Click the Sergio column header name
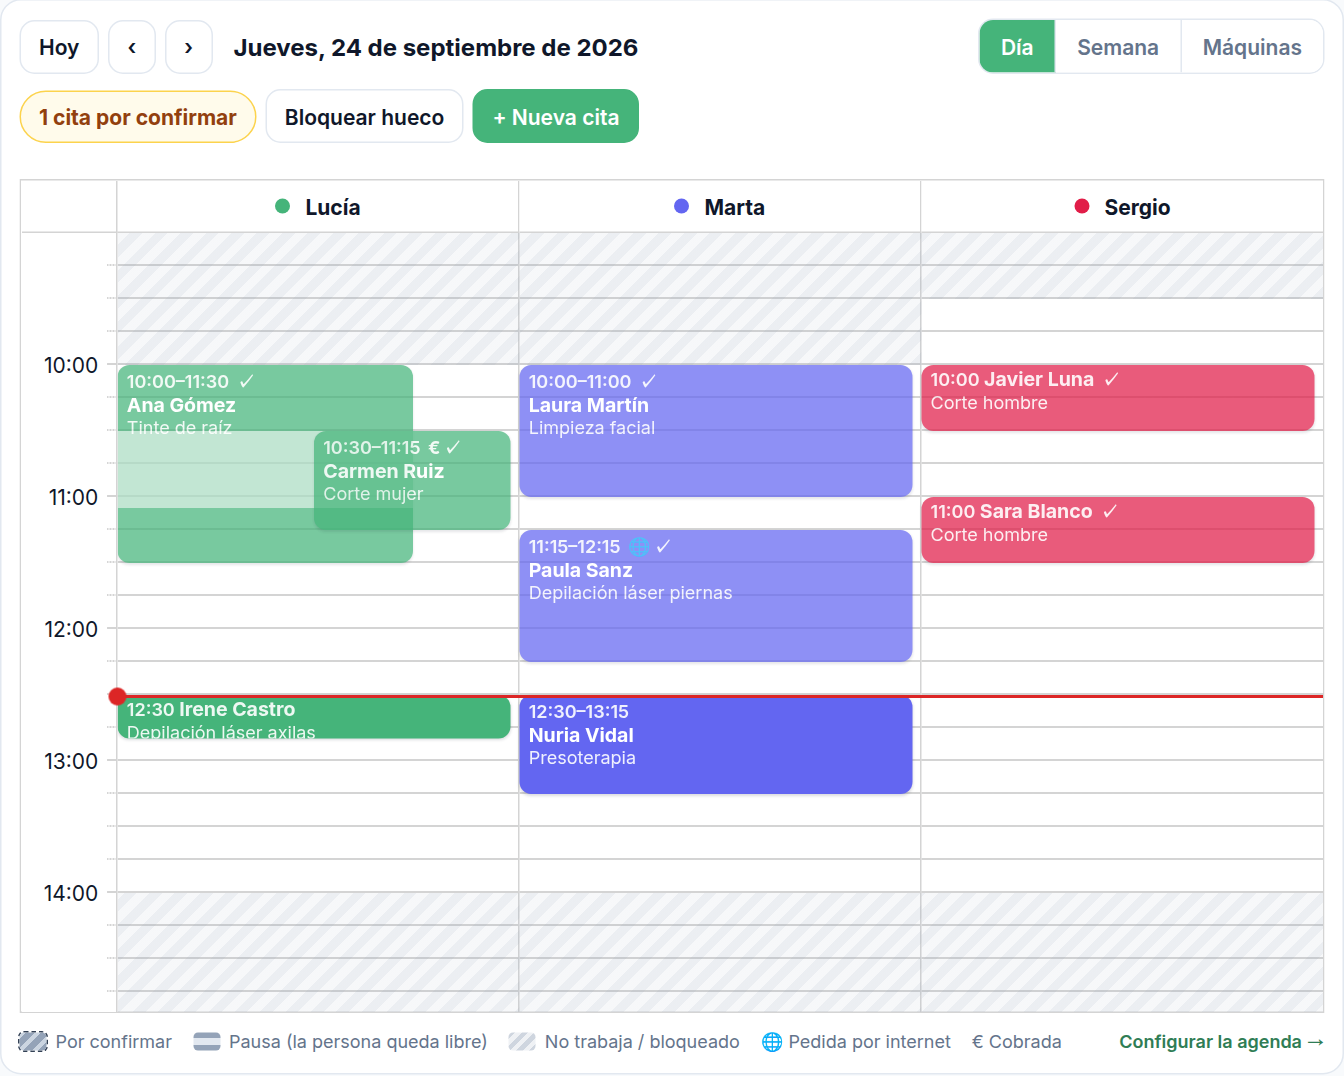 point(1137,207)
